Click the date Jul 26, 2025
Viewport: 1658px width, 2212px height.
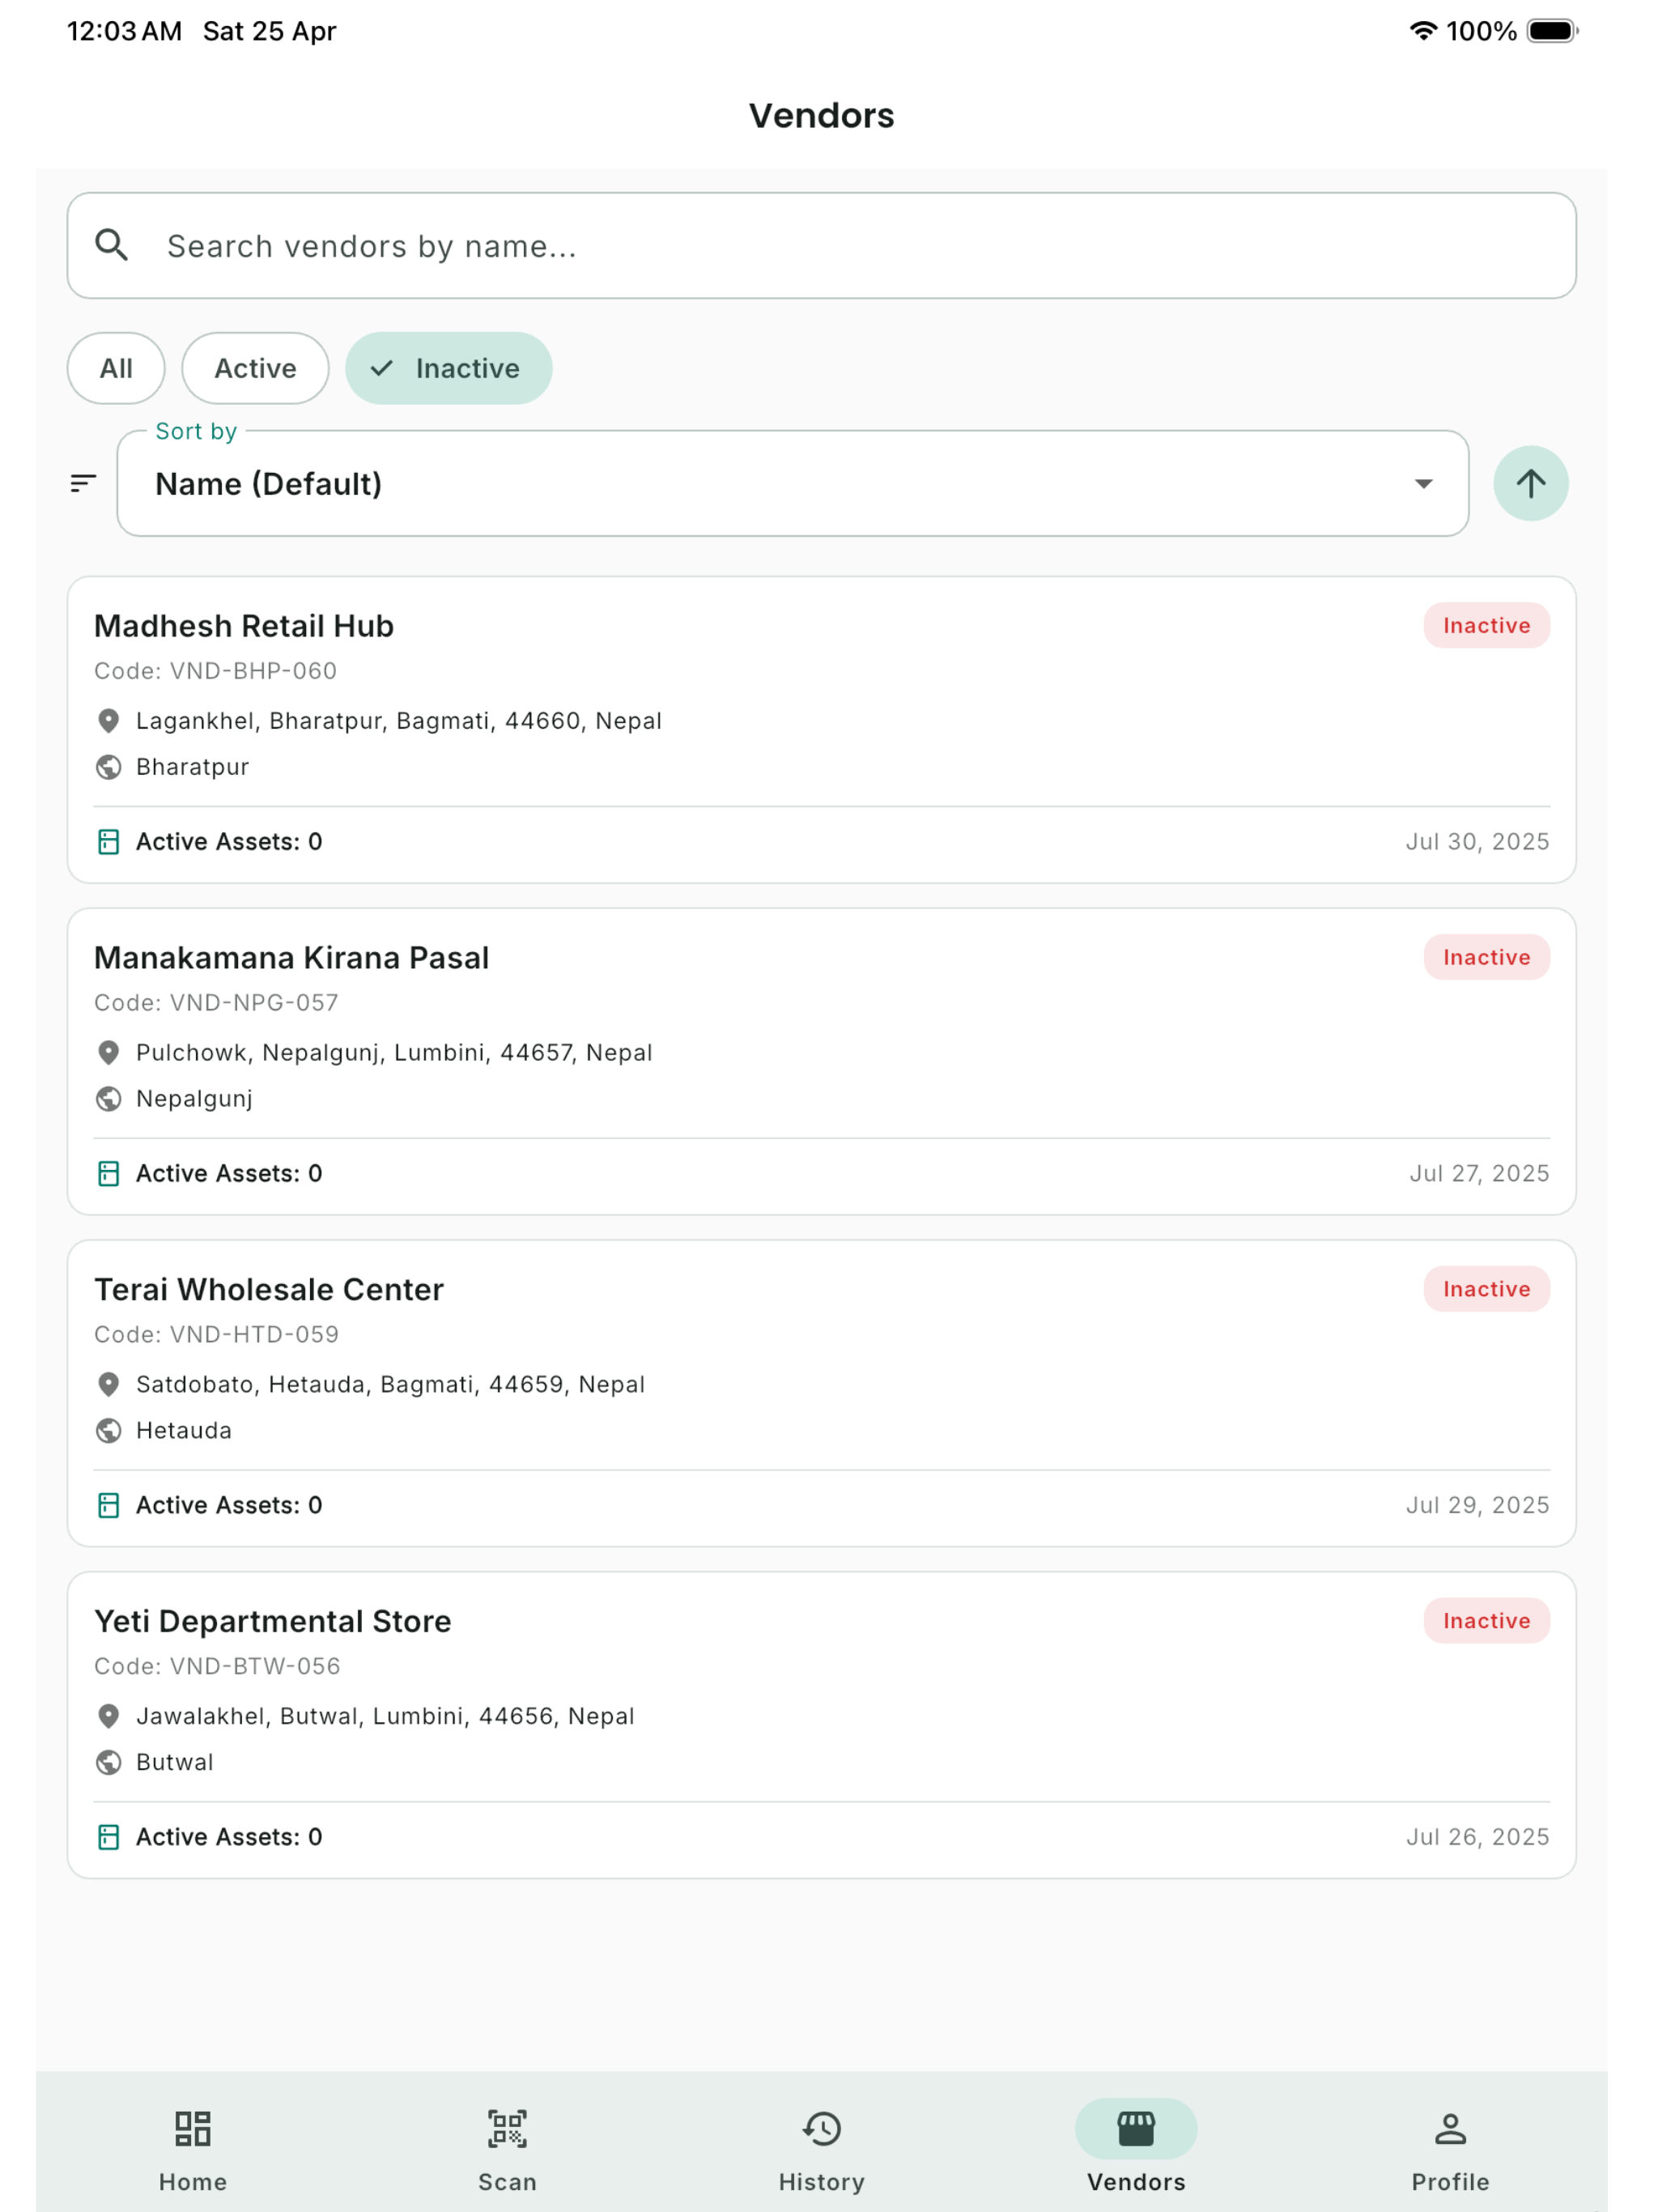pos(1477,1837)
